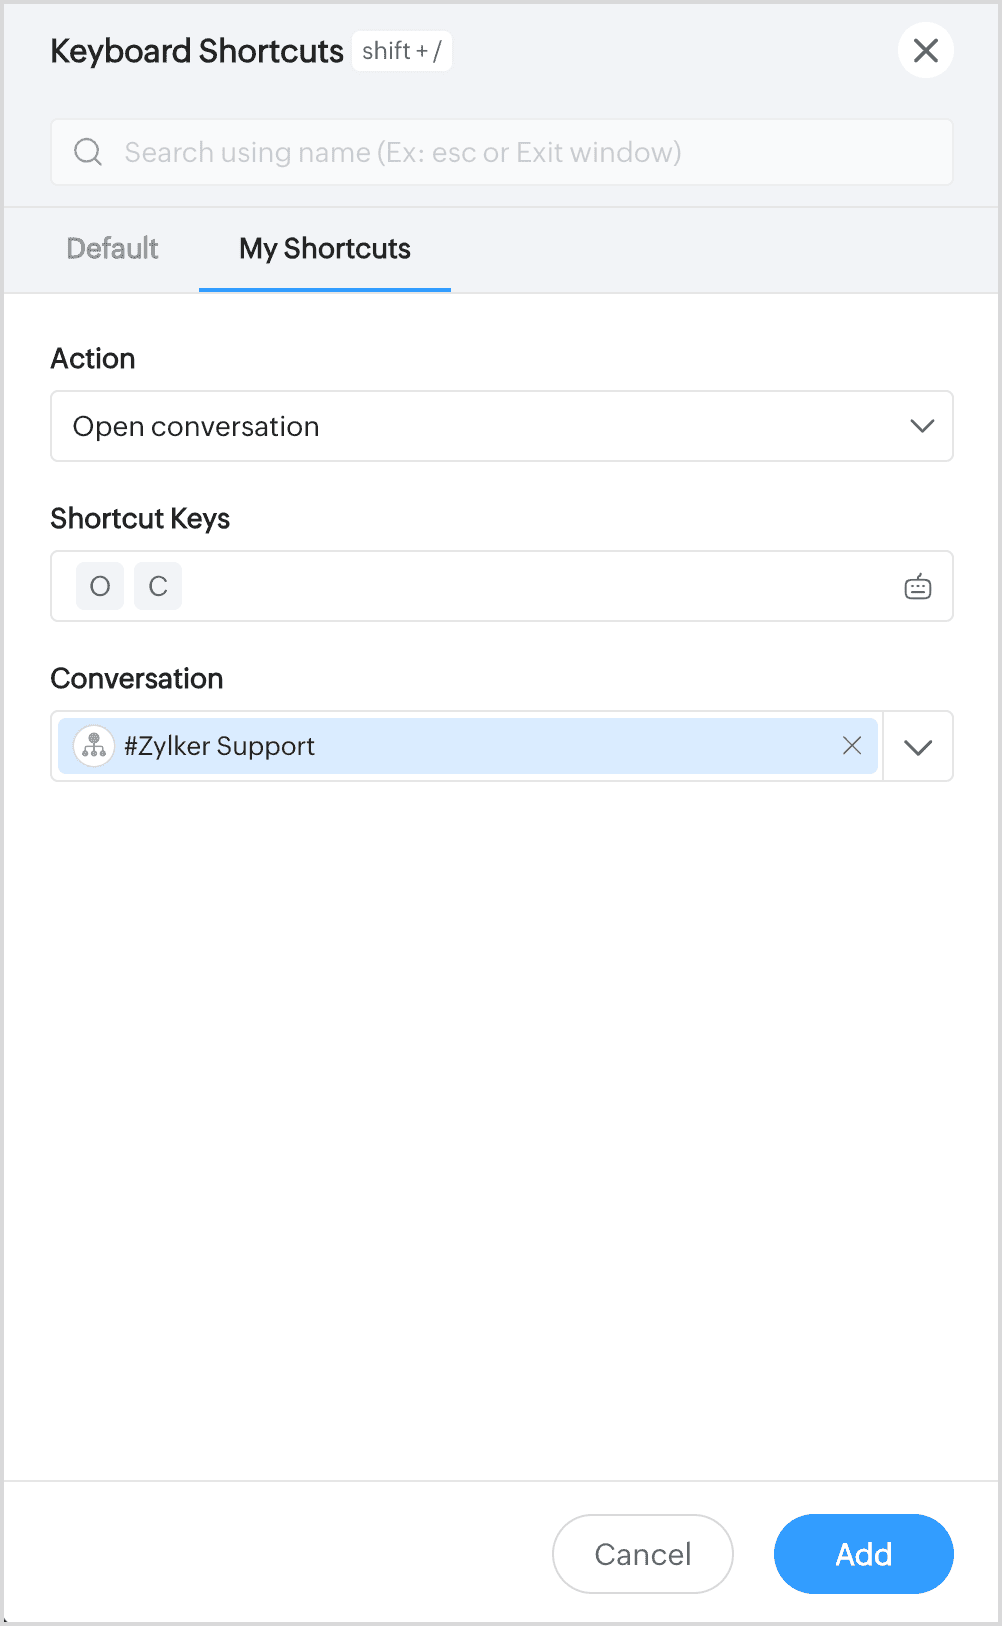The image size is (1002, 1626).
Task: Focus the shortcut name search field
Action: (x=500, y=152)
